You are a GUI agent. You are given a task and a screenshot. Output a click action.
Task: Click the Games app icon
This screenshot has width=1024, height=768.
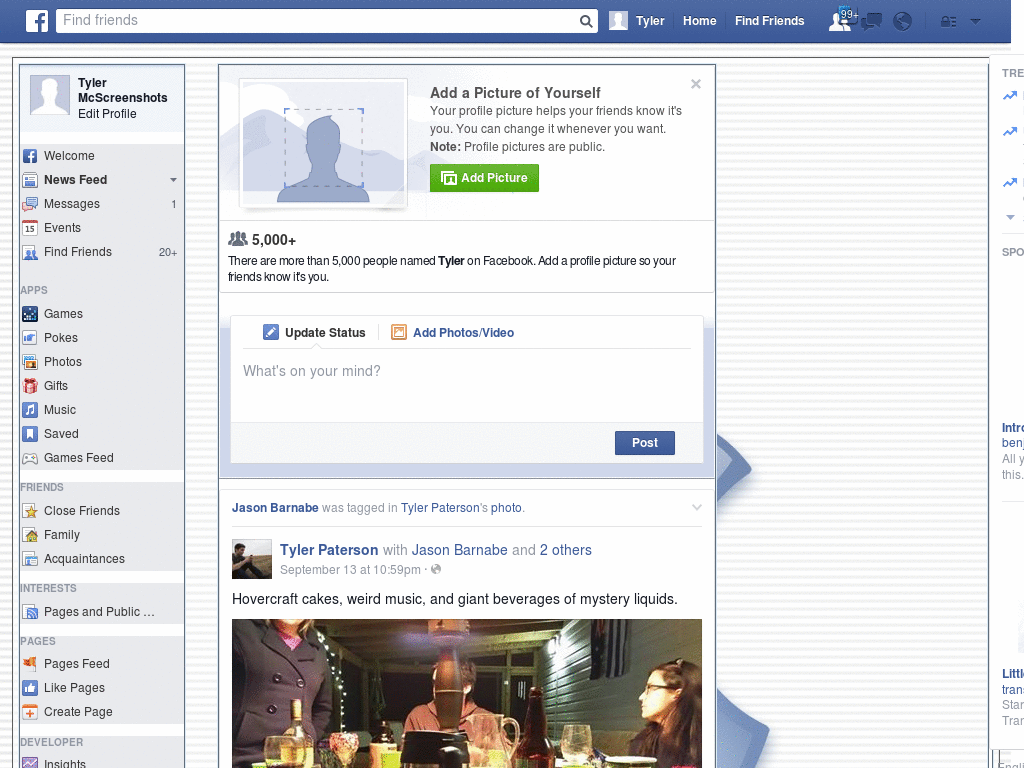[x=30, y=314]
